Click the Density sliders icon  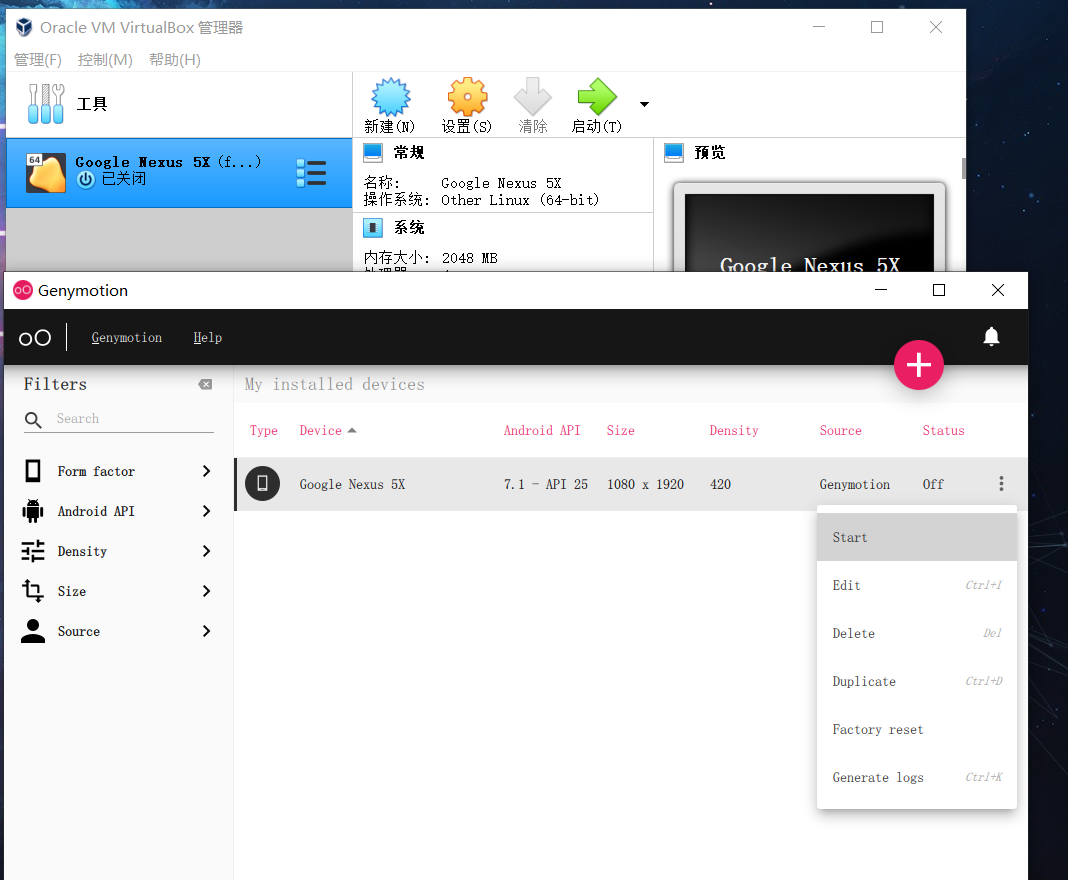[x=33, y=551]
